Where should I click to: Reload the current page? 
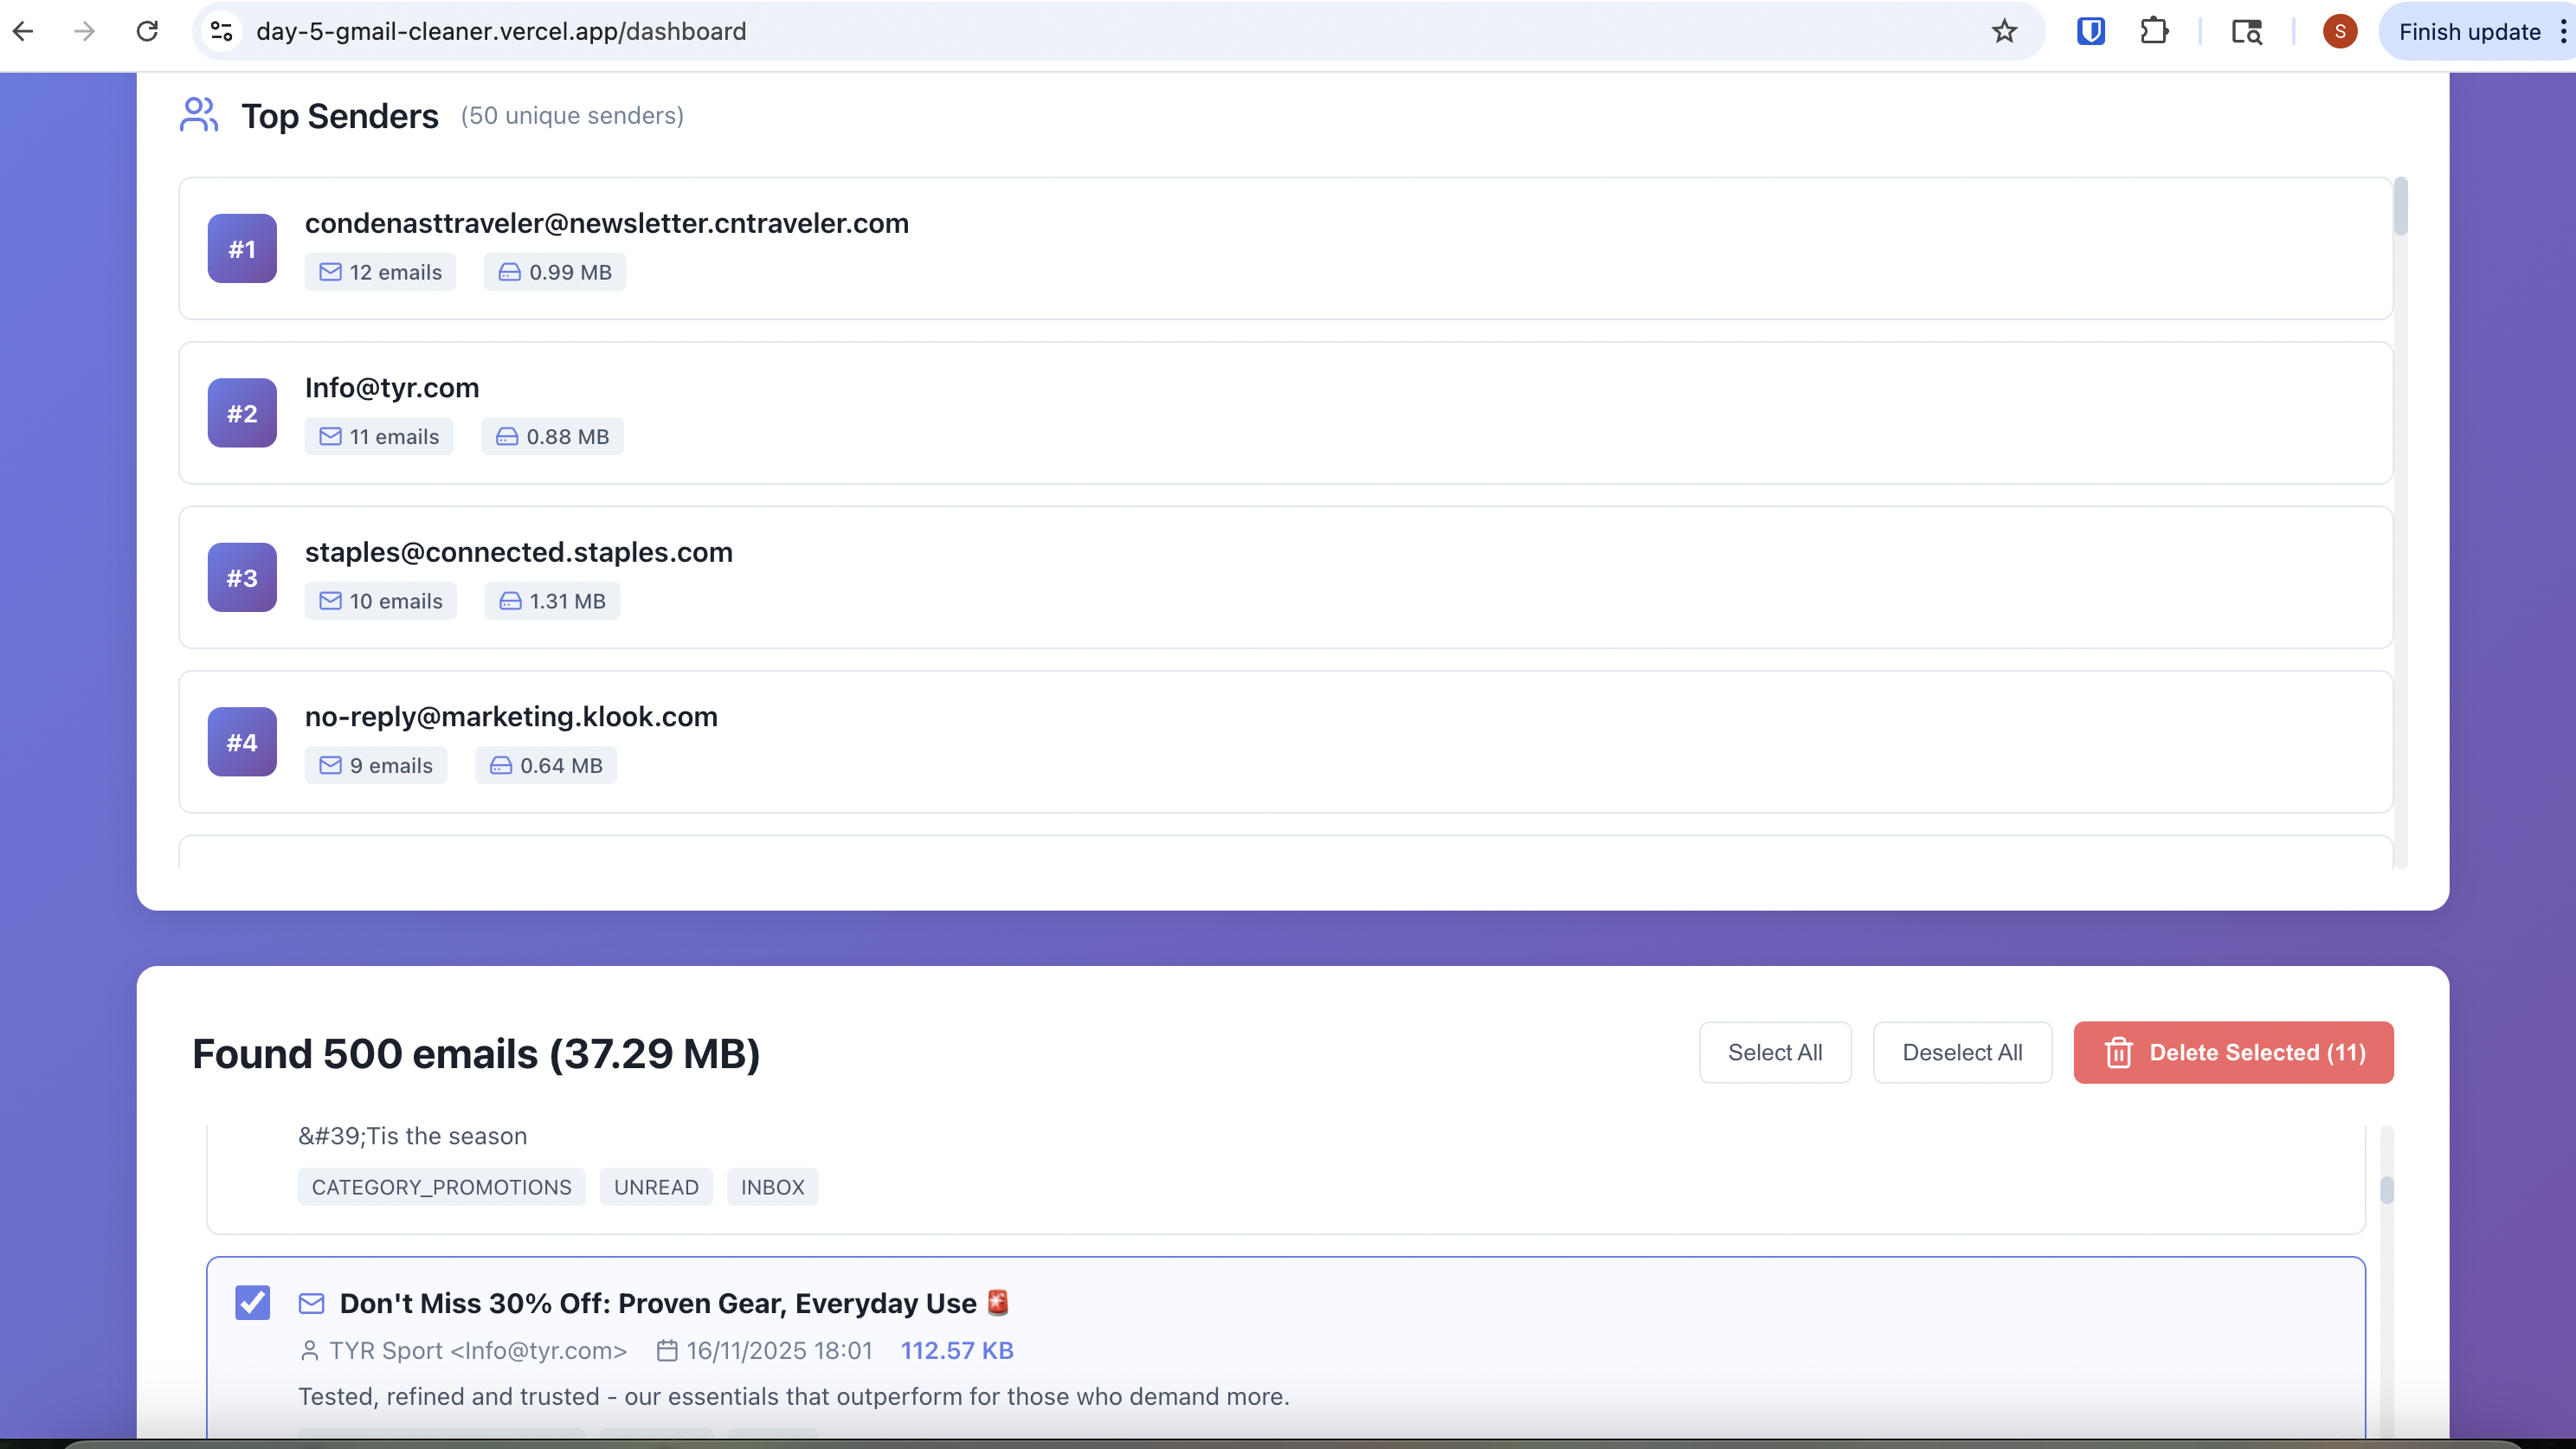tap(147, 31)
